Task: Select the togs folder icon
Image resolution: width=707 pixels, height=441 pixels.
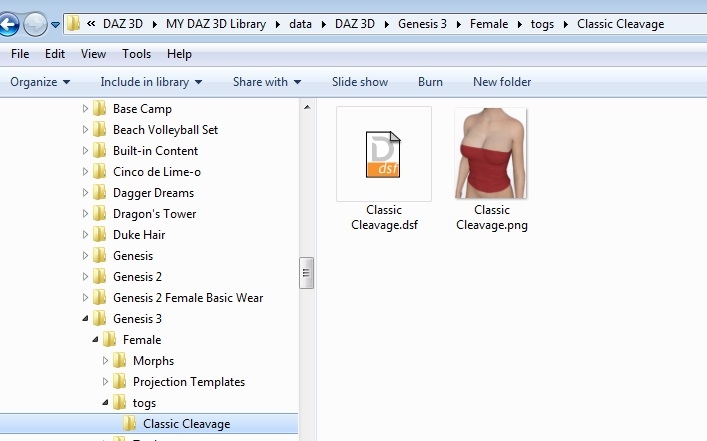Action: click(119, 403)
